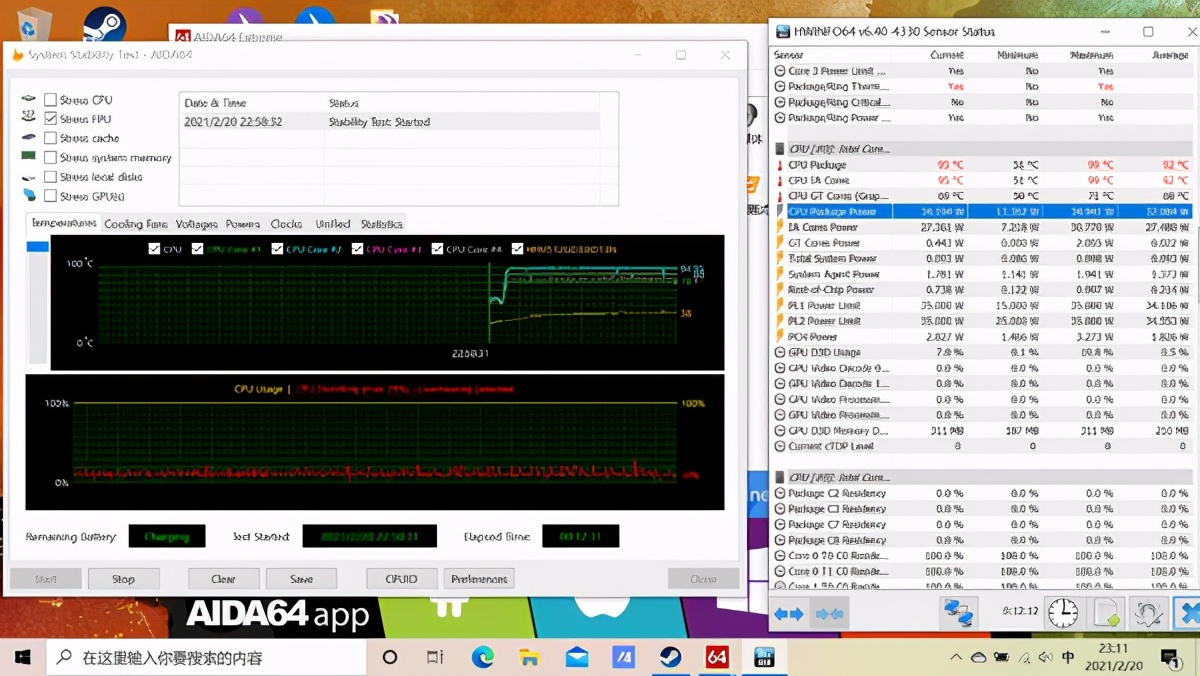1200x676 pixels.
Task: Click the HWiNFO network remote monitoring icon
Action: [957, 612]
